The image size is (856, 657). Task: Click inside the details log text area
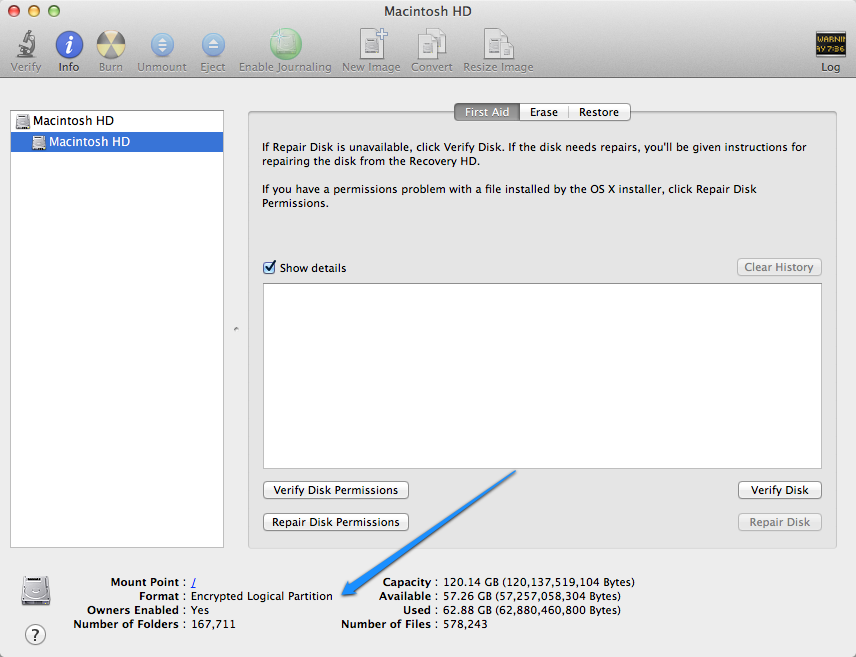point(542,376)
